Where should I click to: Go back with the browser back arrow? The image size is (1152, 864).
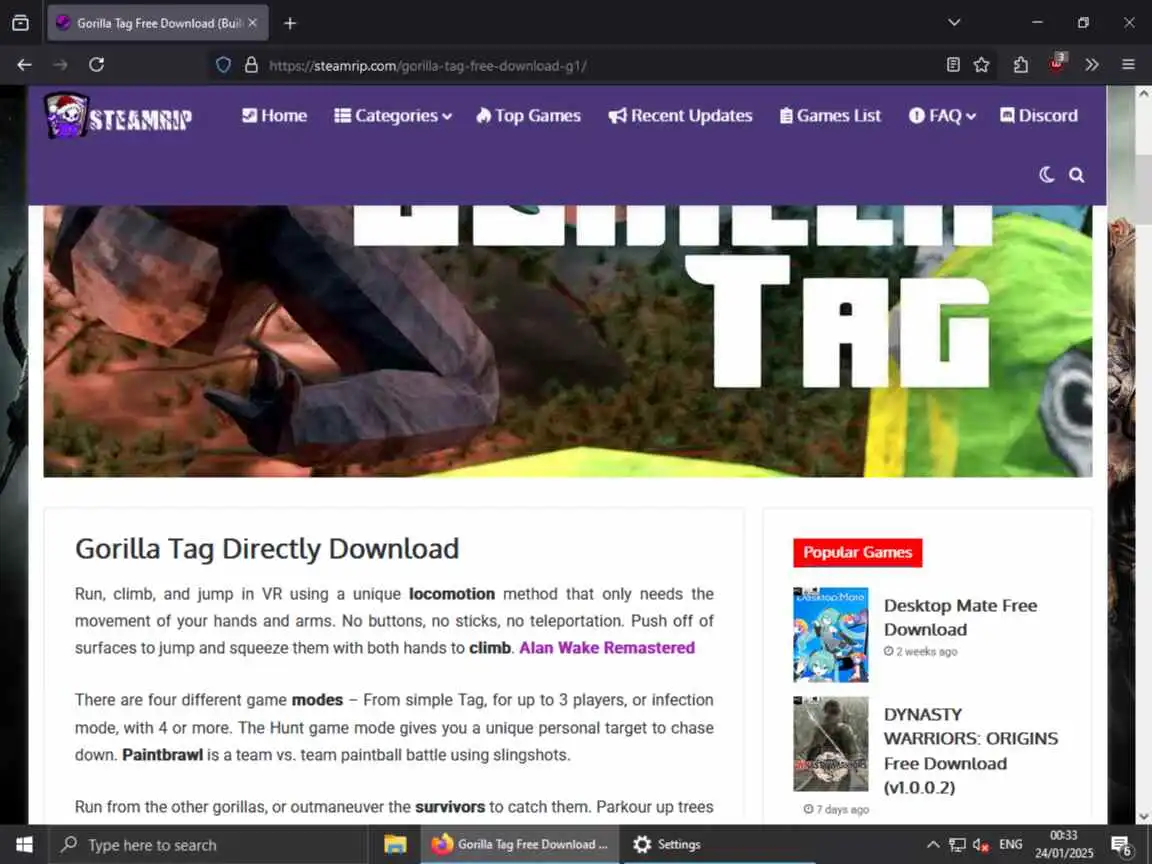pos(24,65)
